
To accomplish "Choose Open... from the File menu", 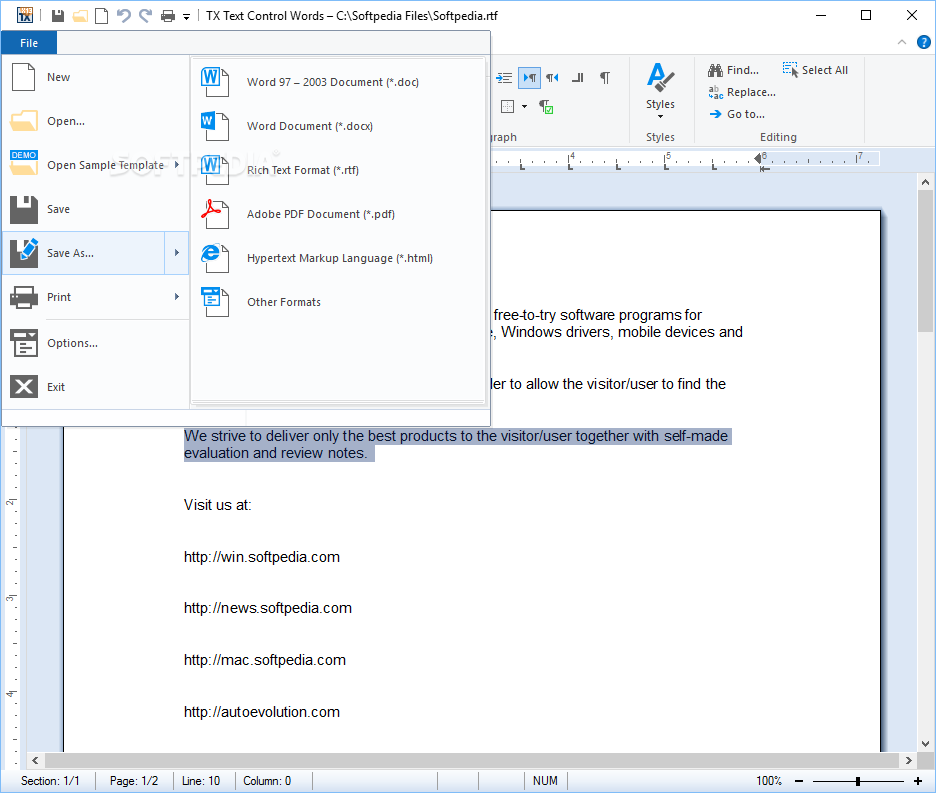I will (96, 121).
